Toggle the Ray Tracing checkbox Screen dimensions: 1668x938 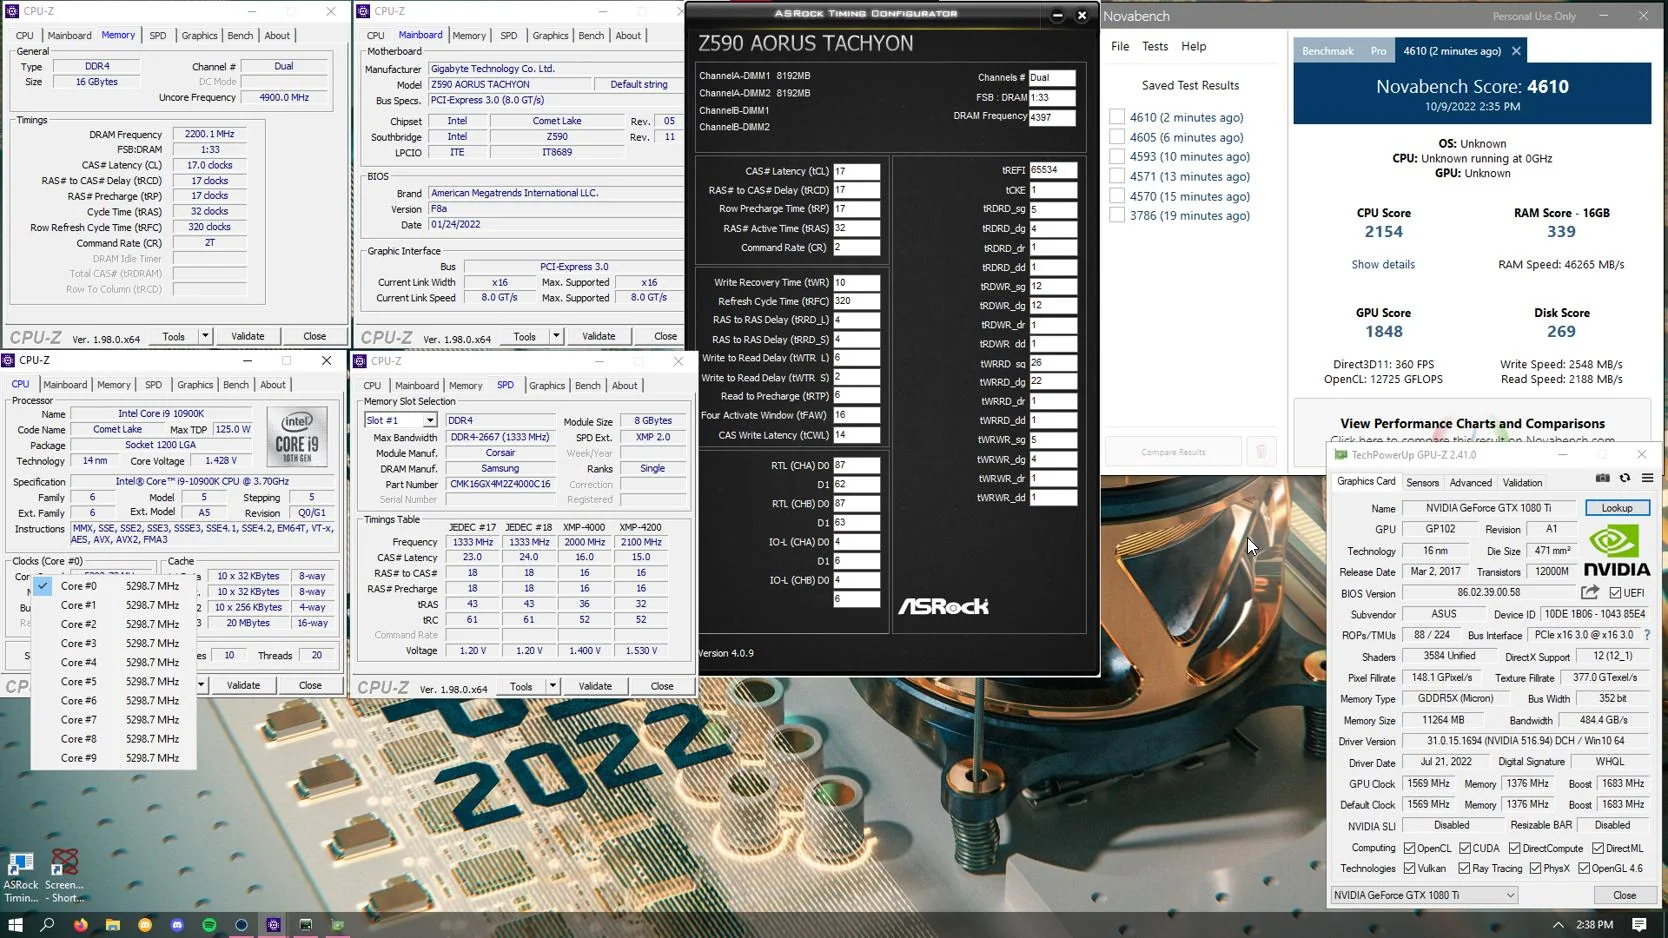point(1464,868)
